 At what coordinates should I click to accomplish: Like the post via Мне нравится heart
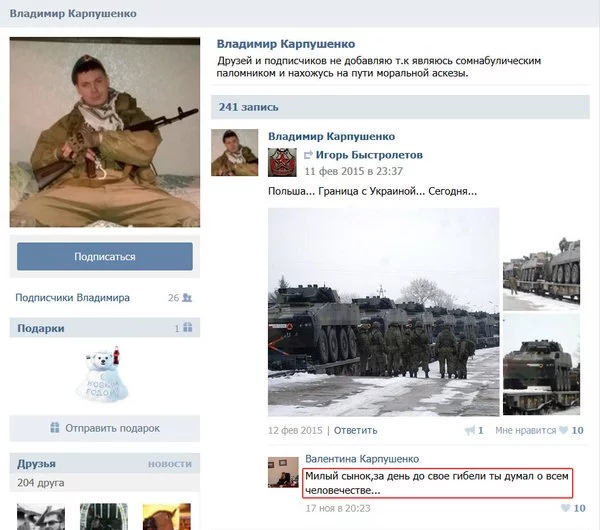coord(563,430)
